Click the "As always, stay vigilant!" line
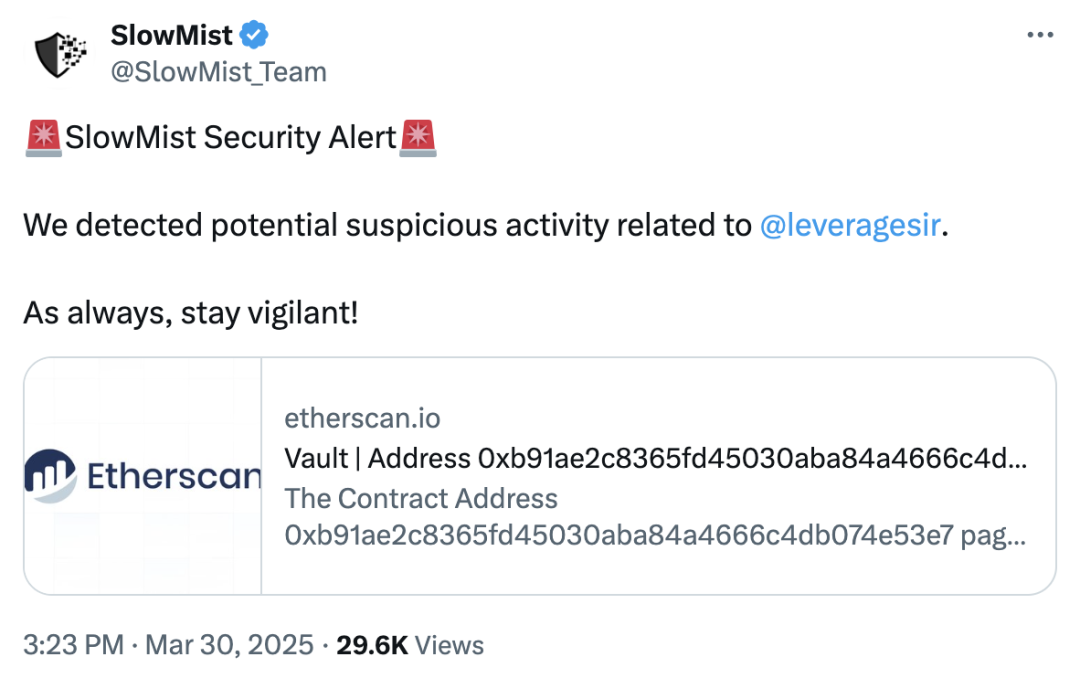The height and width of the screenshot is (678, 1080). tap(190, 315)
